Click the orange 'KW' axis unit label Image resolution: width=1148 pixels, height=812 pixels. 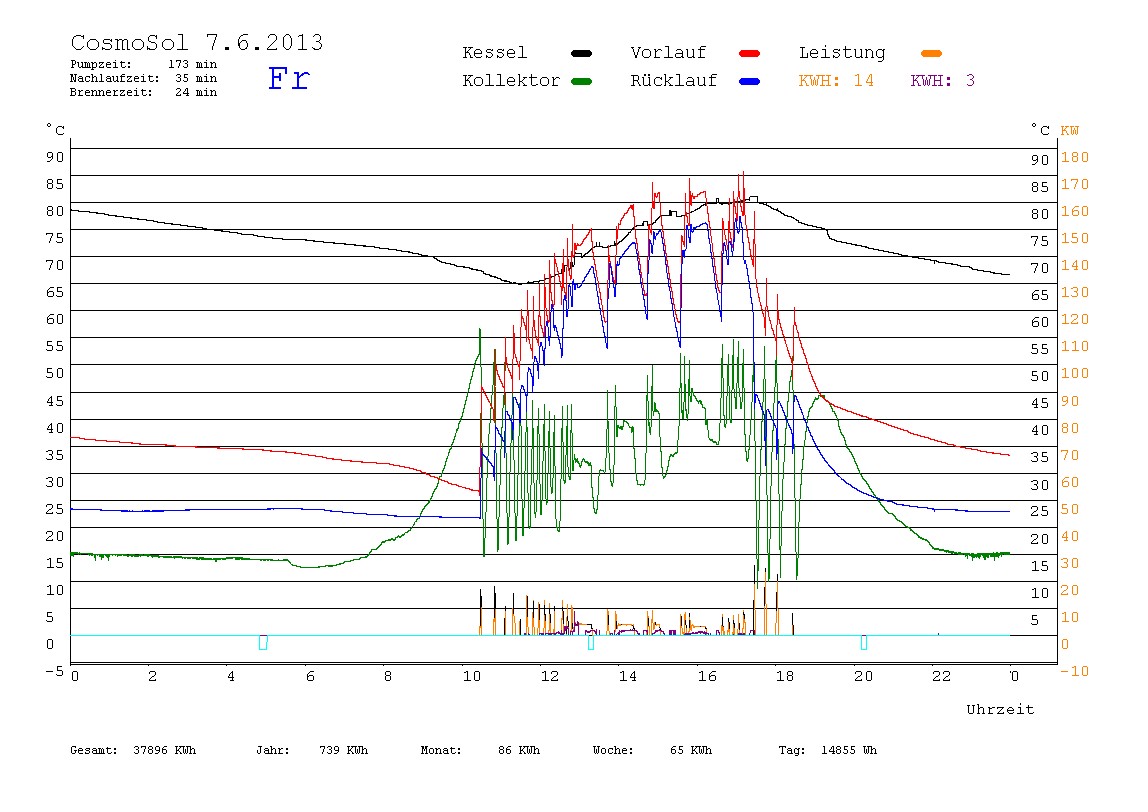point(1070,131)
